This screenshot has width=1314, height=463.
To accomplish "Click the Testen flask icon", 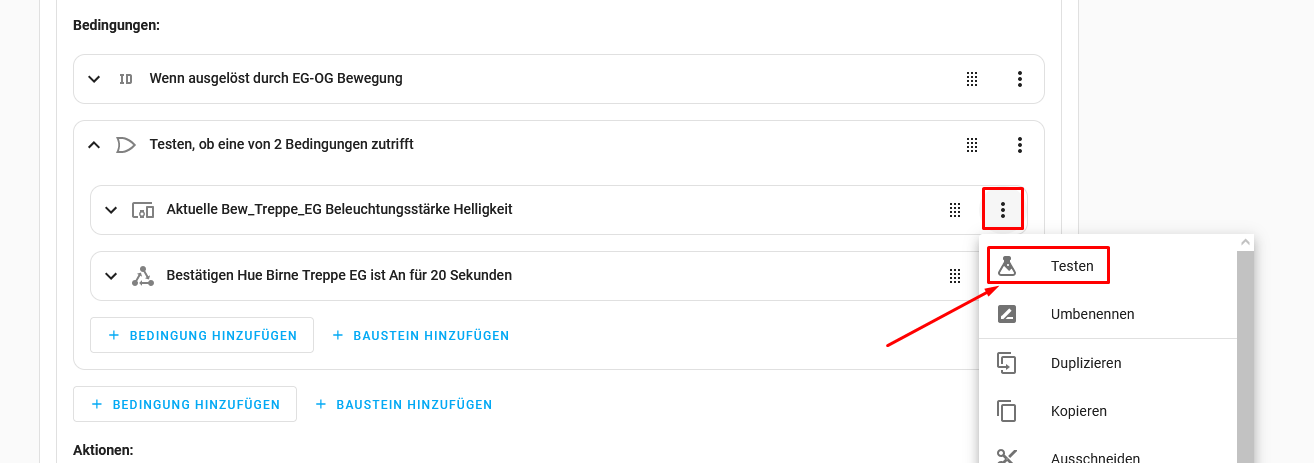I will point(1007,266).
